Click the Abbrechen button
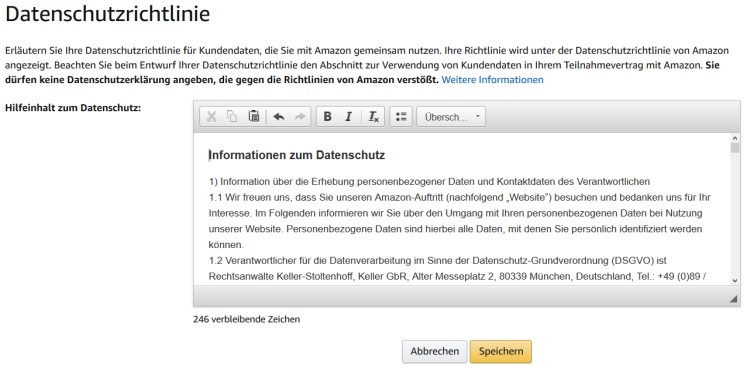 click(434, 351)
